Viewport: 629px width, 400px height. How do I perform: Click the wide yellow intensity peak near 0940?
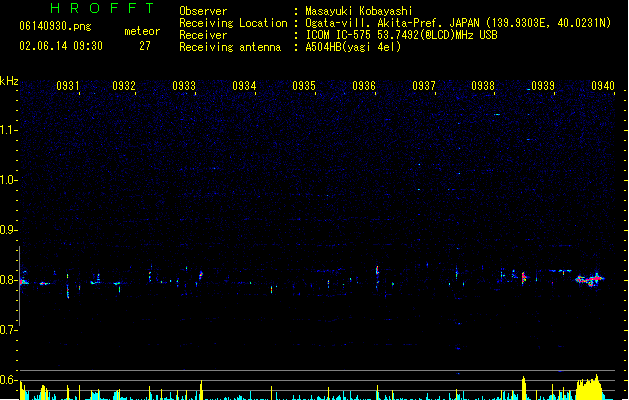click(589, 388)
